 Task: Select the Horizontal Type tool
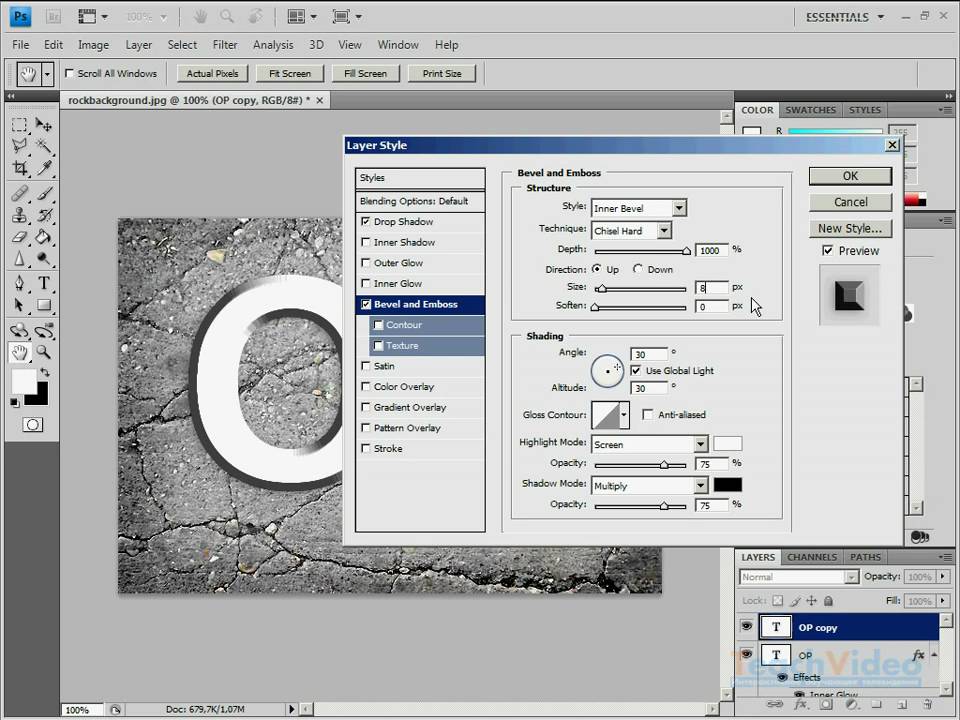pos(44,284)
